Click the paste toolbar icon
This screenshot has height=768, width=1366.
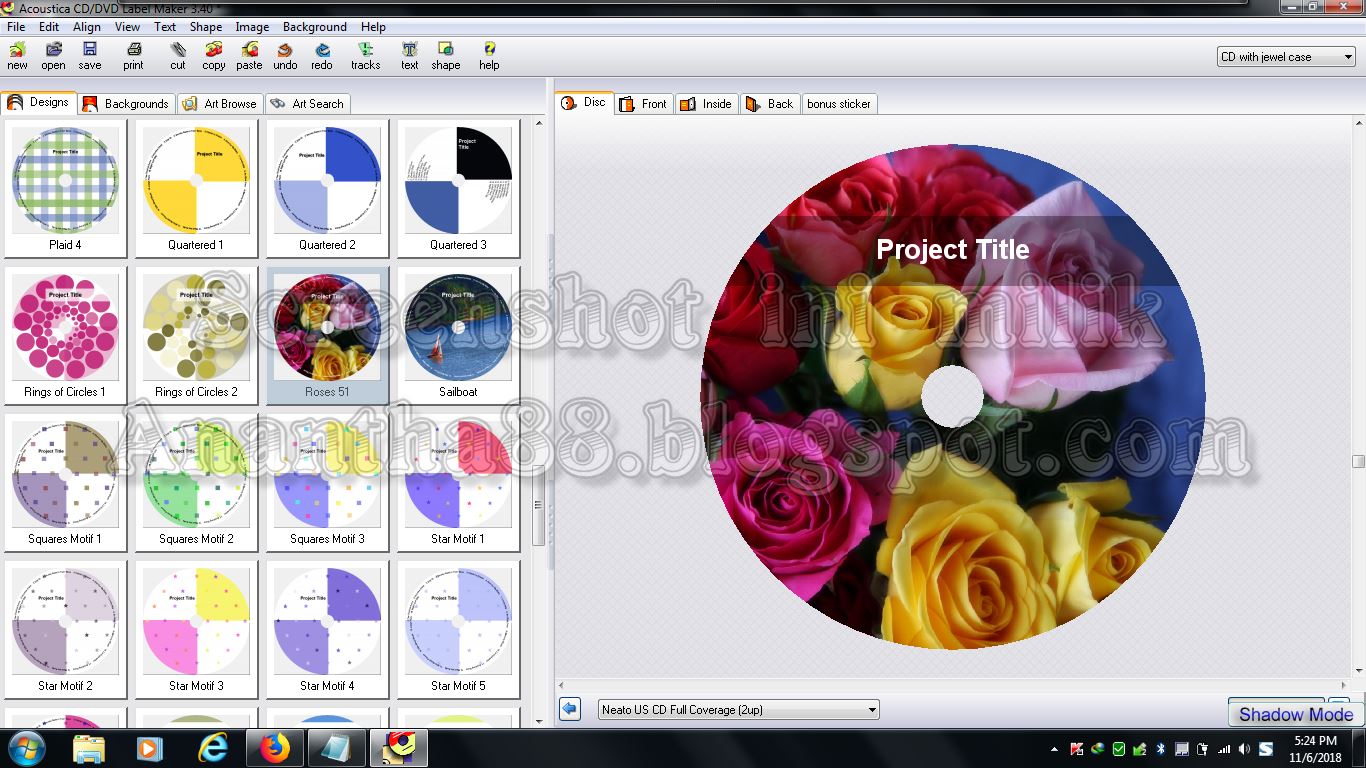pos(249,55)
